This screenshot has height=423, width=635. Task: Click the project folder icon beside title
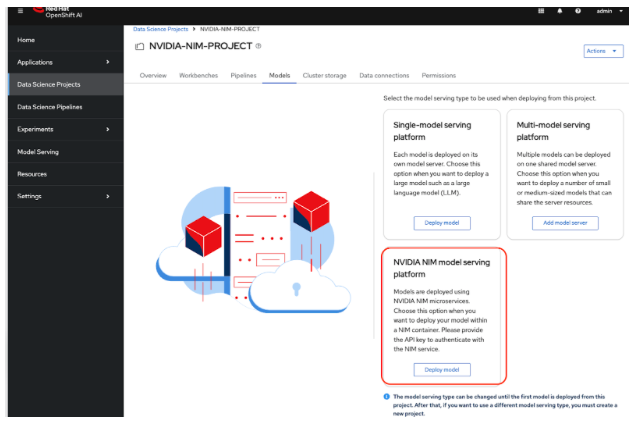coord(139,47)
